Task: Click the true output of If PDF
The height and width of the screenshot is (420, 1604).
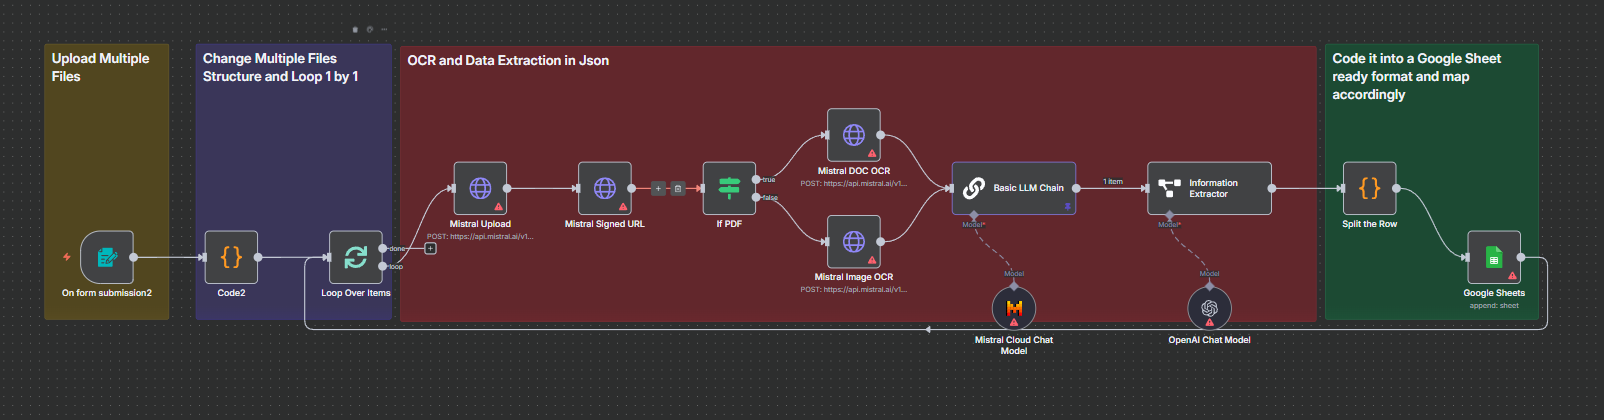Action: 756,179
